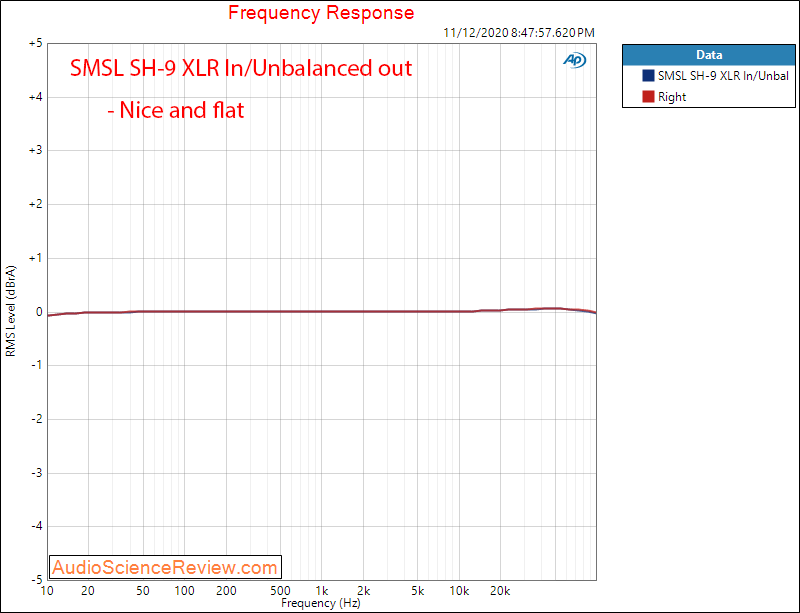Click the '5k' frequency axis tick label
This screenshot has width=800, height=613.
[x=418, y=591]
